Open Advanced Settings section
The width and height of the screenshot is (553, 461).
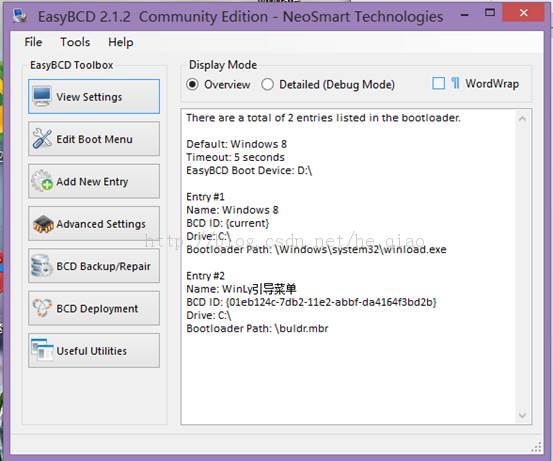(94, 224)
